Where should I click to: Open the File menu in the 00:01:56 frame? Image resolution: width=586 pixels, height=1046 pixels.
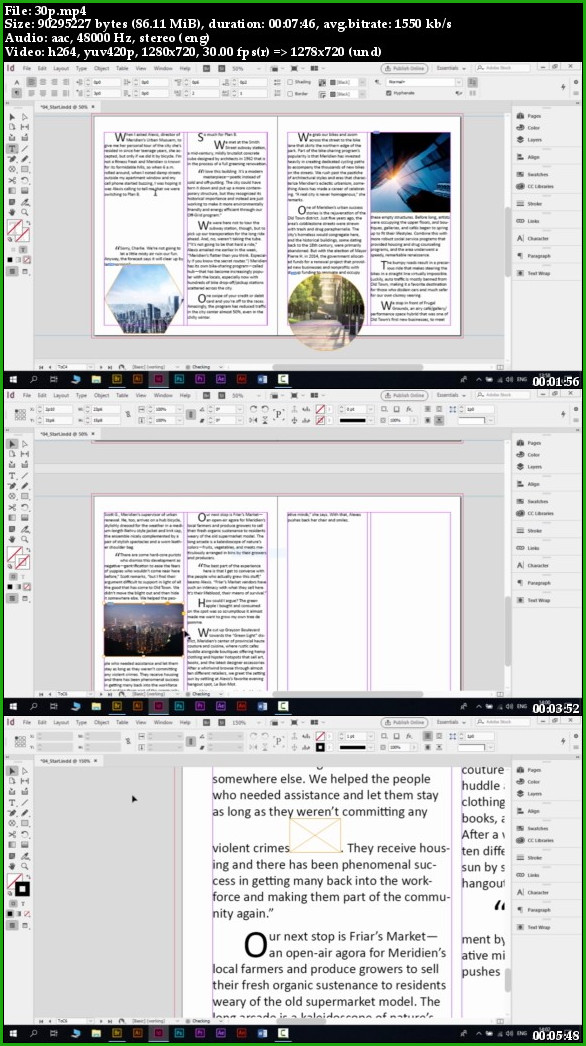(27, 69)
